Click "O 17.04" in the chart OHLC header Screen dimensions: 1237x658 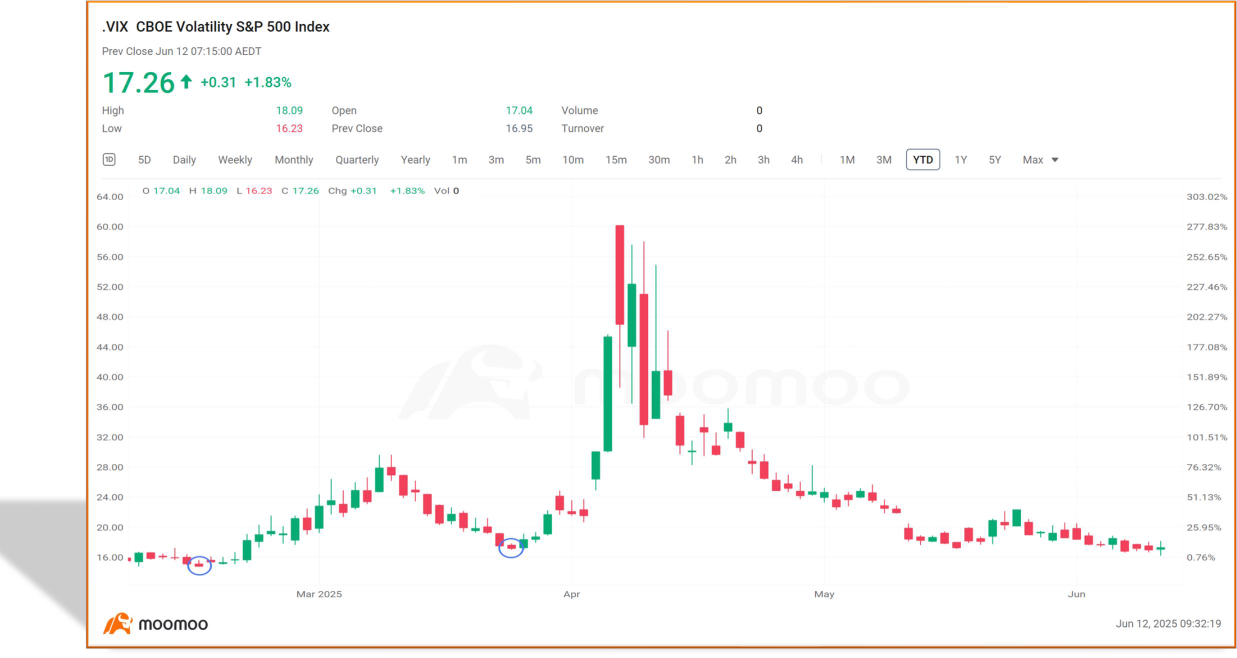(x=161, y=191)
